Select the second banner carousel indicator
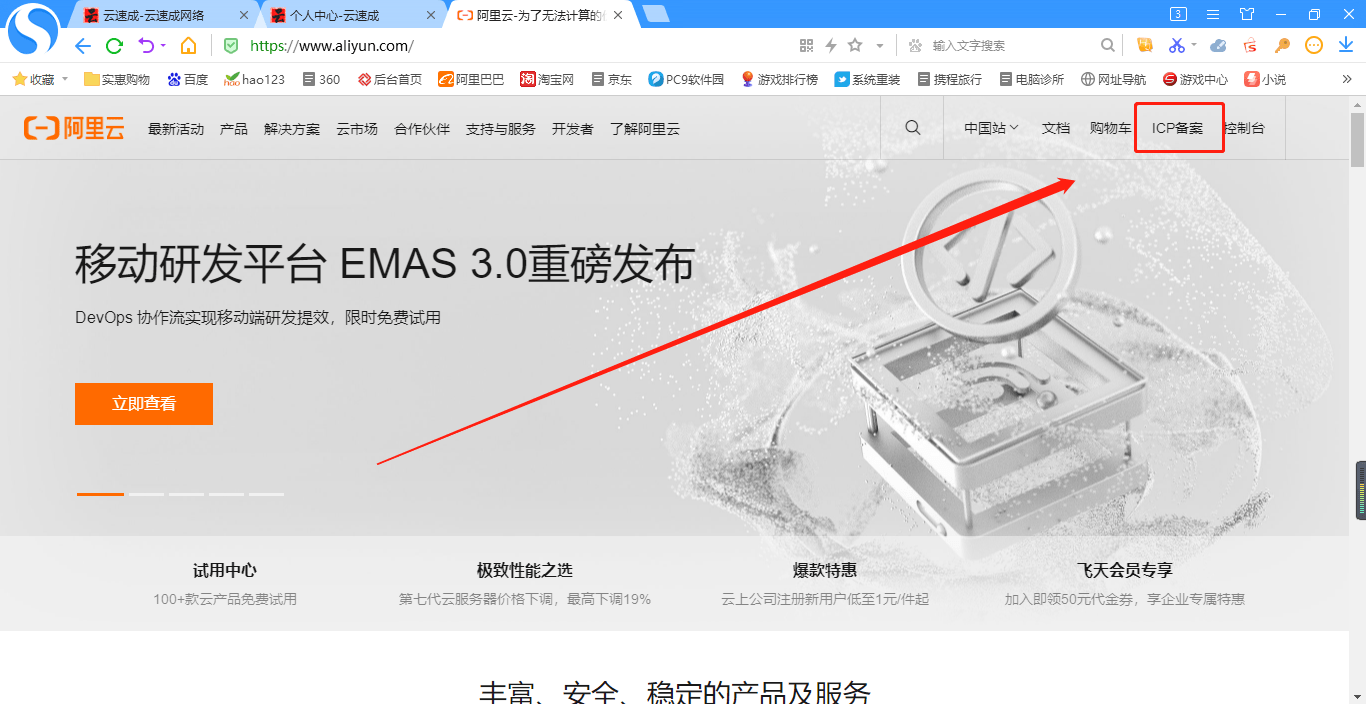 point(146,494)
